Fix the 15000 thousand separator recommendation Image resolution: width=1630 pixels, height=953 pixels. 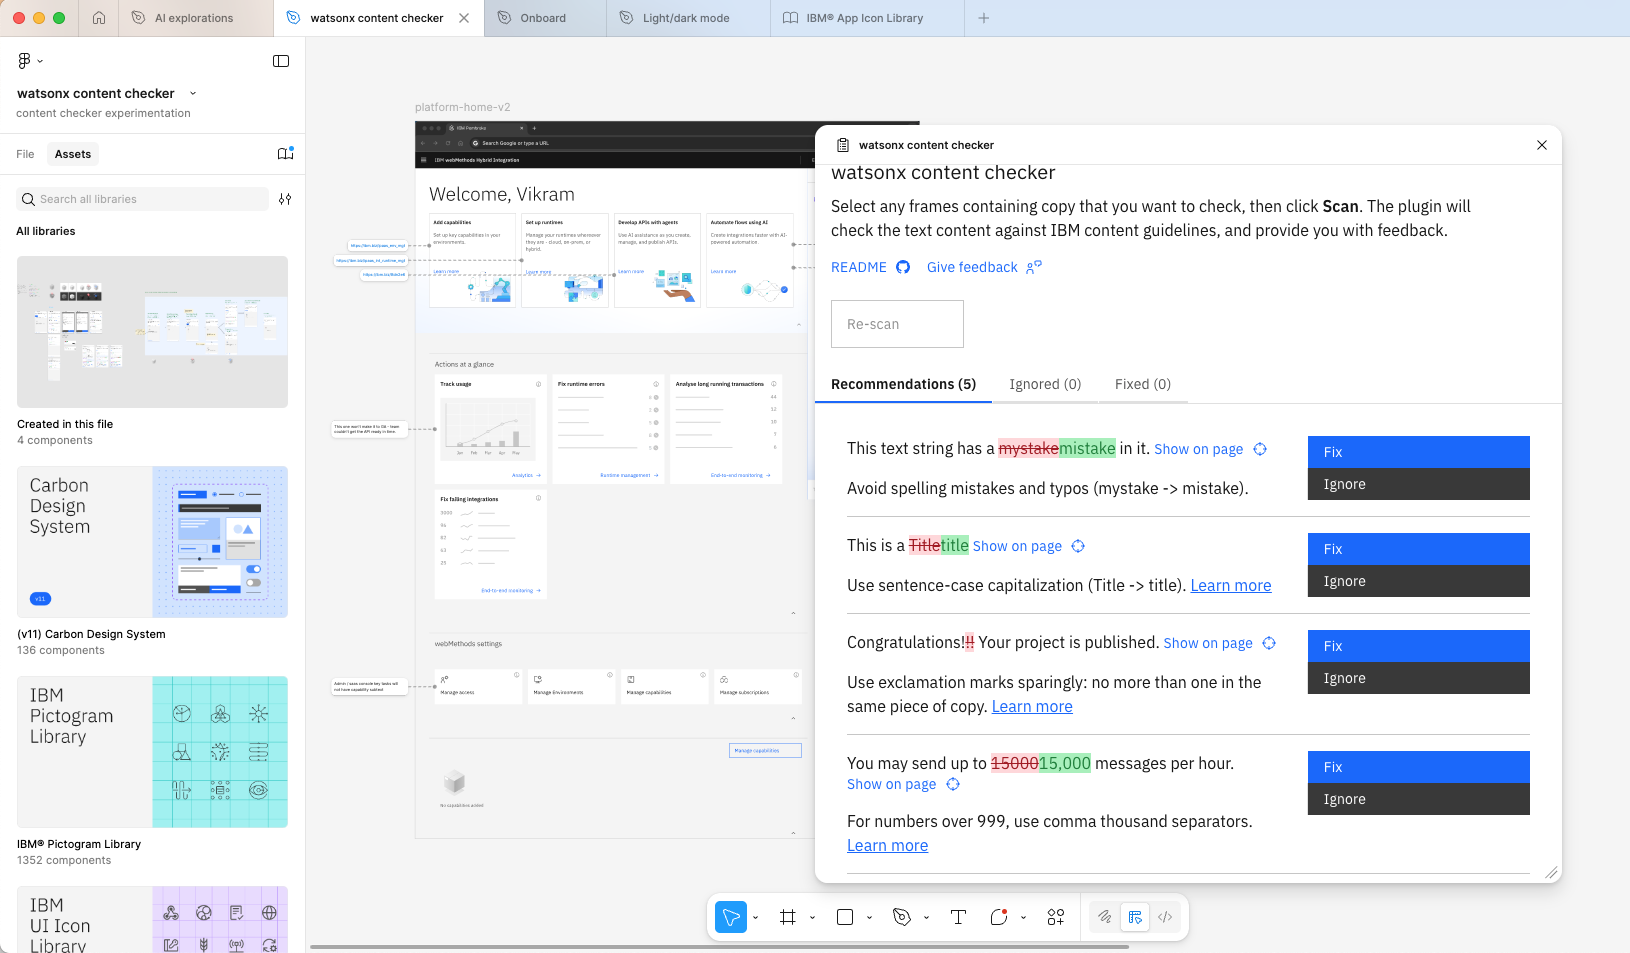pyautogui.click(x=1419, y=767)
